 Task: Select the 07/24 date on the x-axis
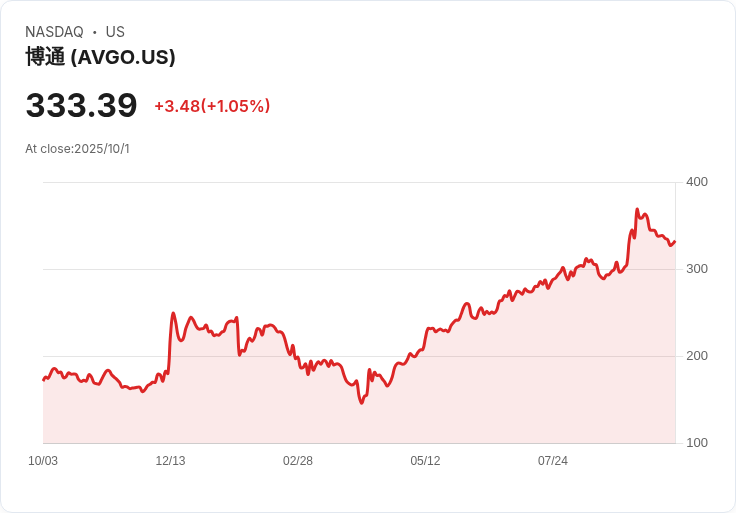tap(553, 461)
